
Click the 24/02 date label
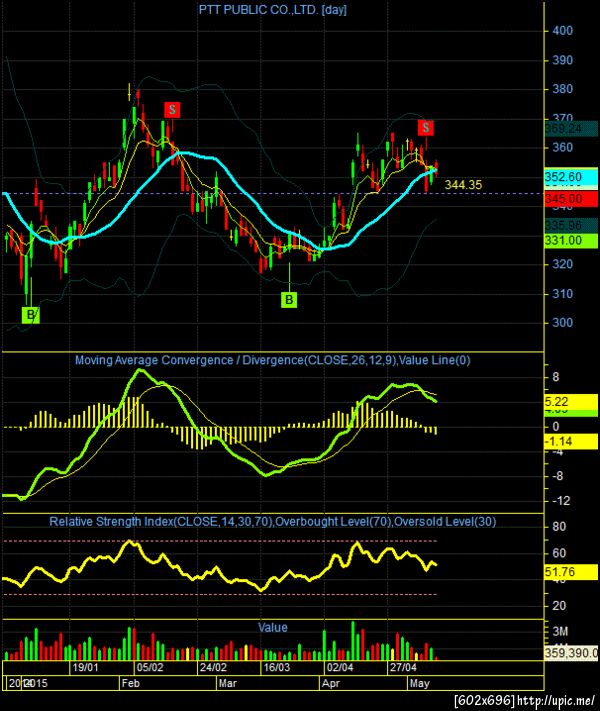pyautogui.click(x=213, y=667)
